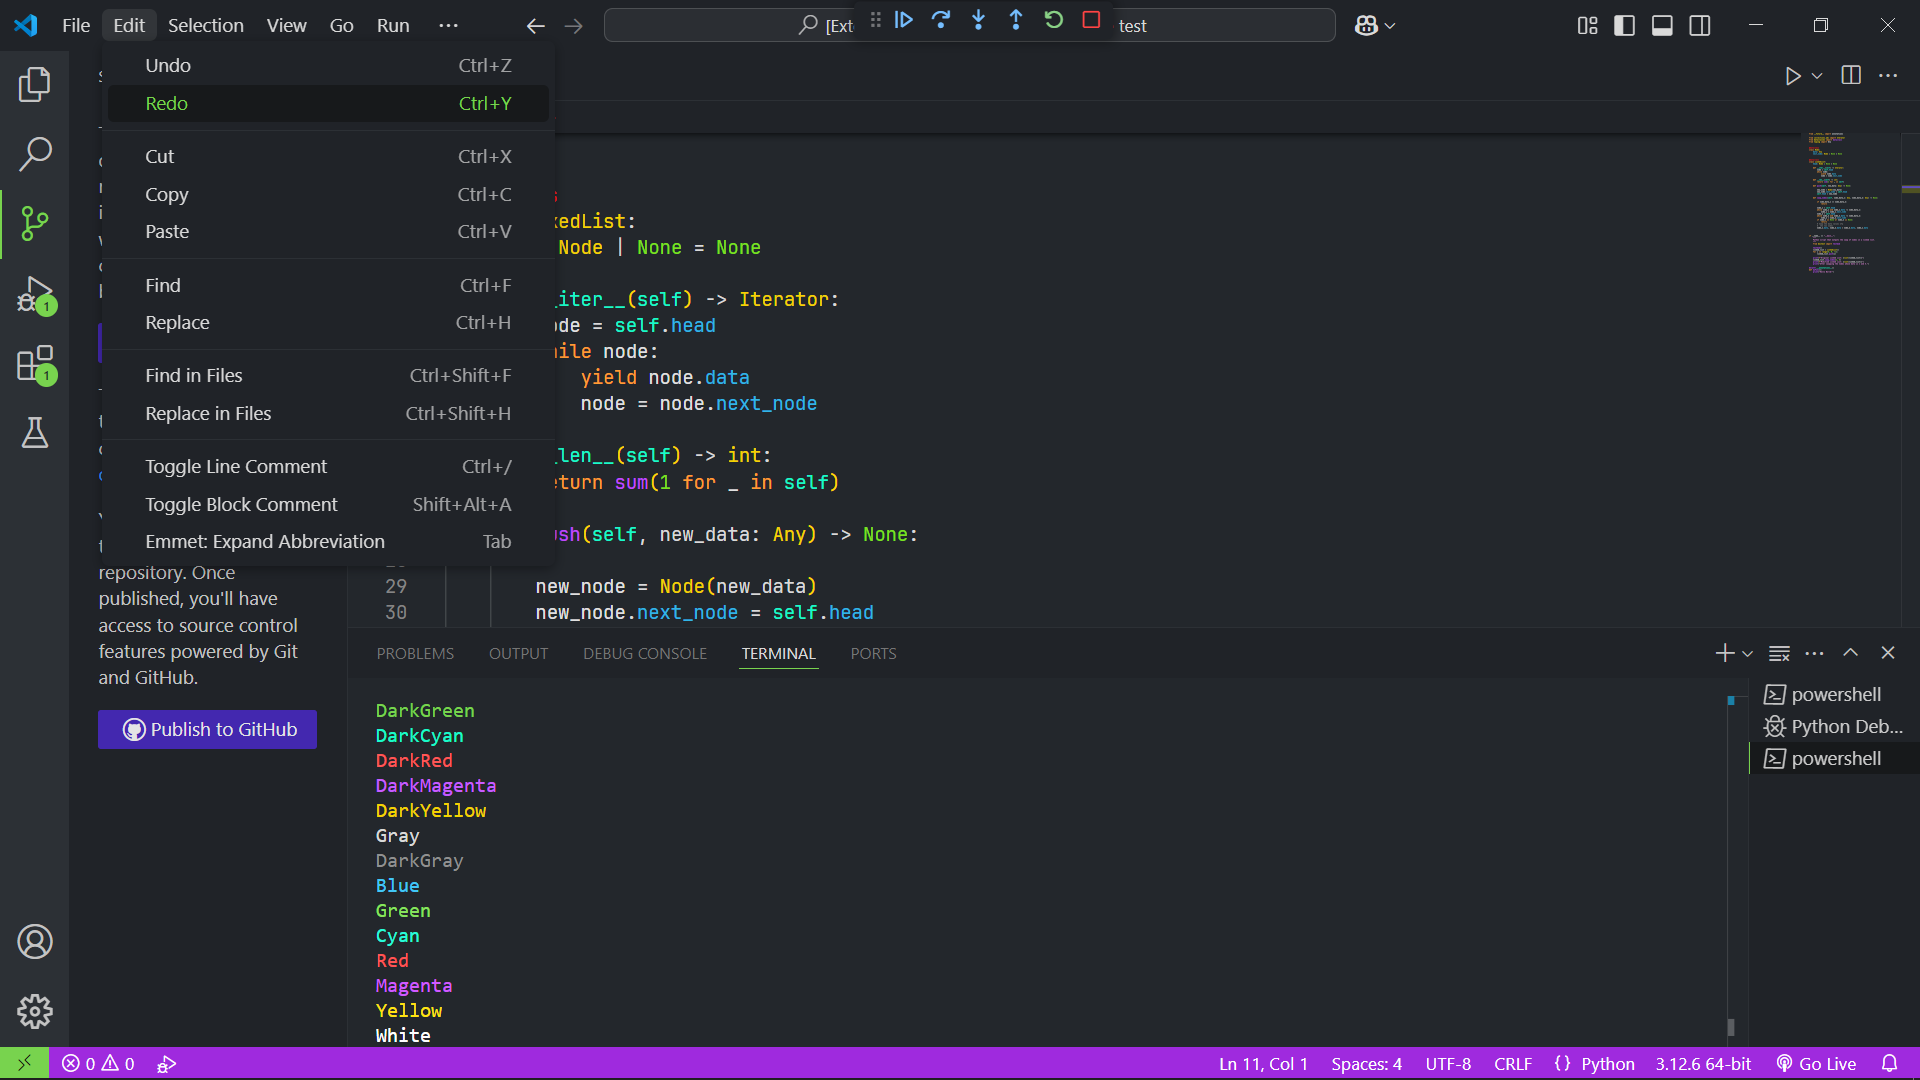Open the Source Control view
The width and height of the screenshot is (1920, 1080).
click(35, 223)
